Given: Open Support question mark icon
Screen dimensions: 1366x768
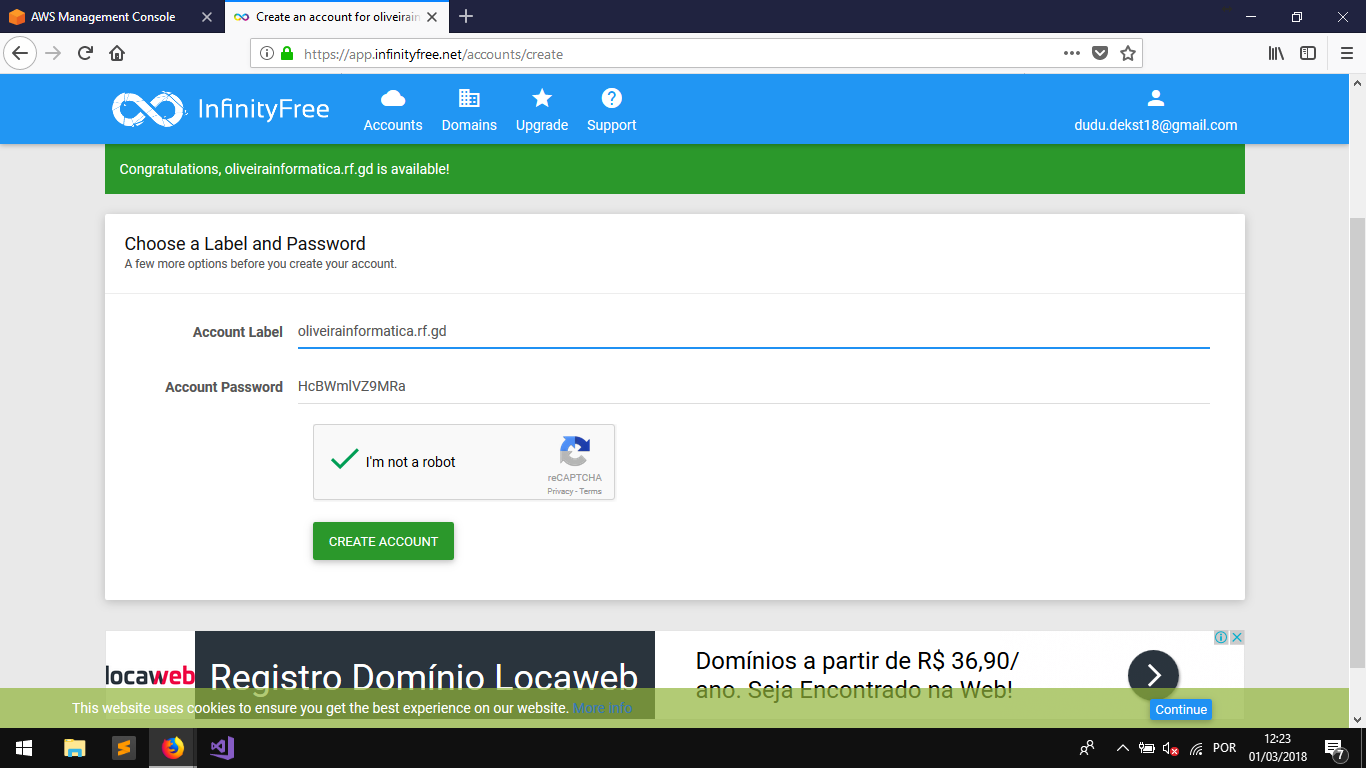Looking at the screenshot, I should [611, 99].
